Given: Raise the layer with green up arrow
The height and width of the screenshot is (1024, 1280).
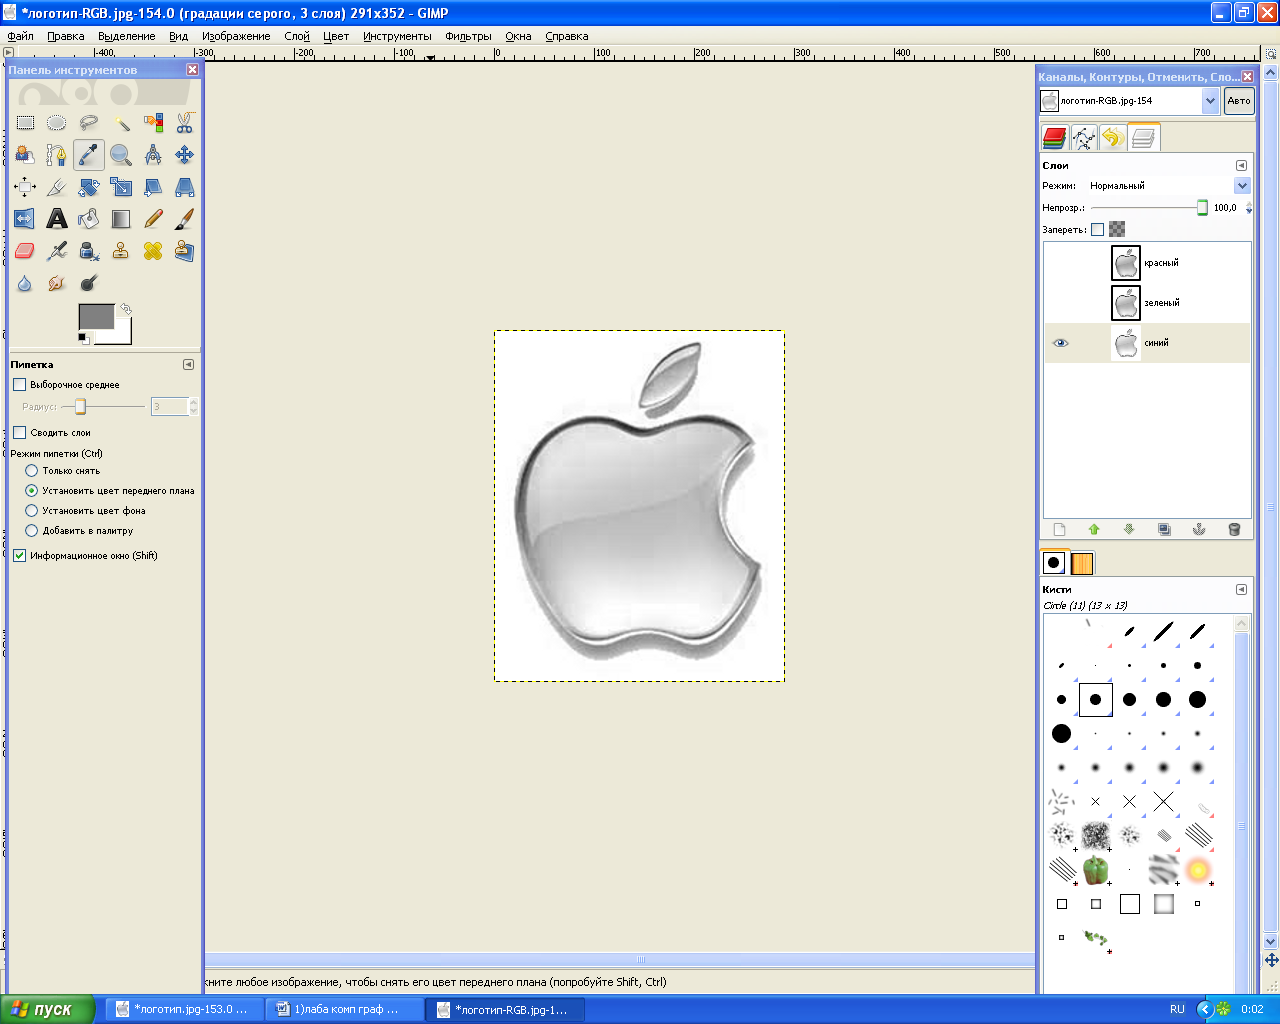Looking at the screenshot, I should (1094, 529).
